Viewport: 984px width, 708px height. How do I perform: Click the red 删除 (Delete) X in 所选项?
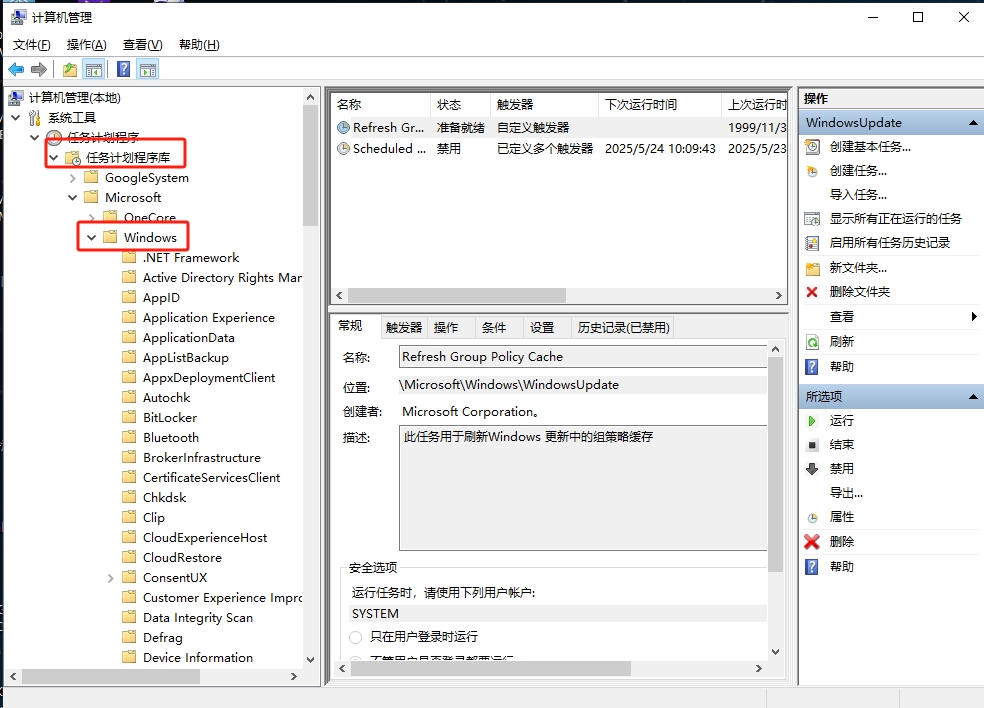(x=812, y=541)
